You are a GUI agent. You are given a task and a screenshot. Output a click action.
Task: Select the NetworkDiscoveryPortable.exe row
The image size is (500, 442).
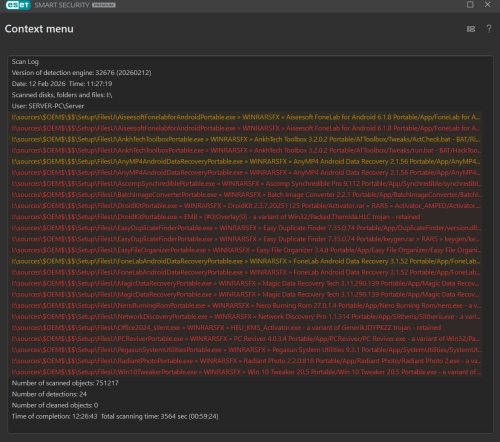(x=246, y=317)
